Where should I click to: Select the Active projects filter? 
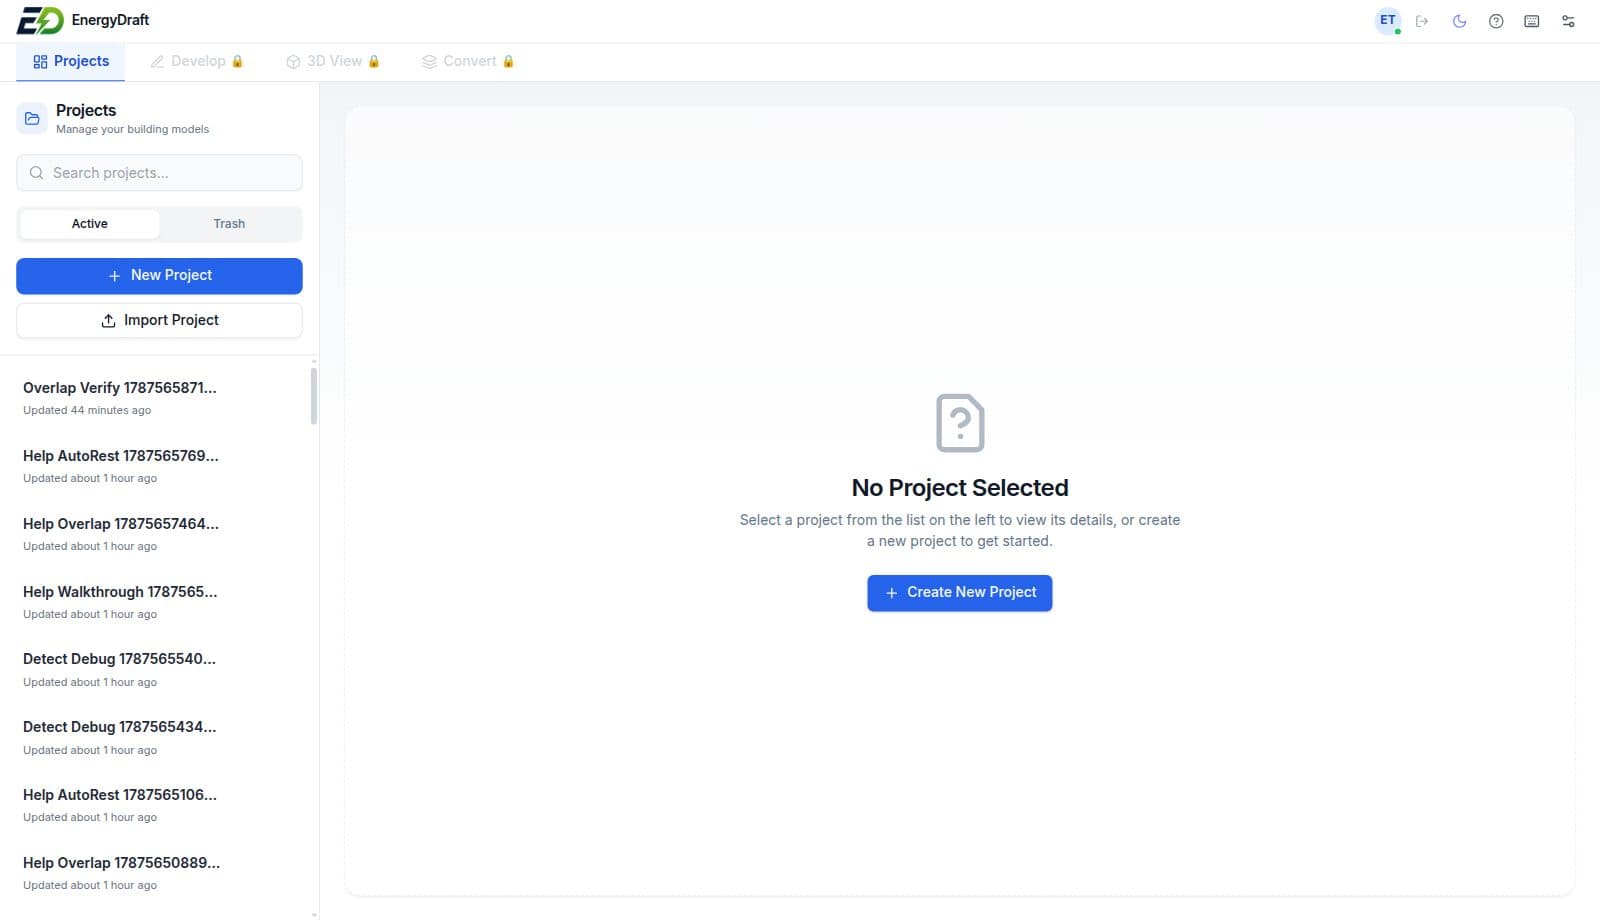coord(89,224)
